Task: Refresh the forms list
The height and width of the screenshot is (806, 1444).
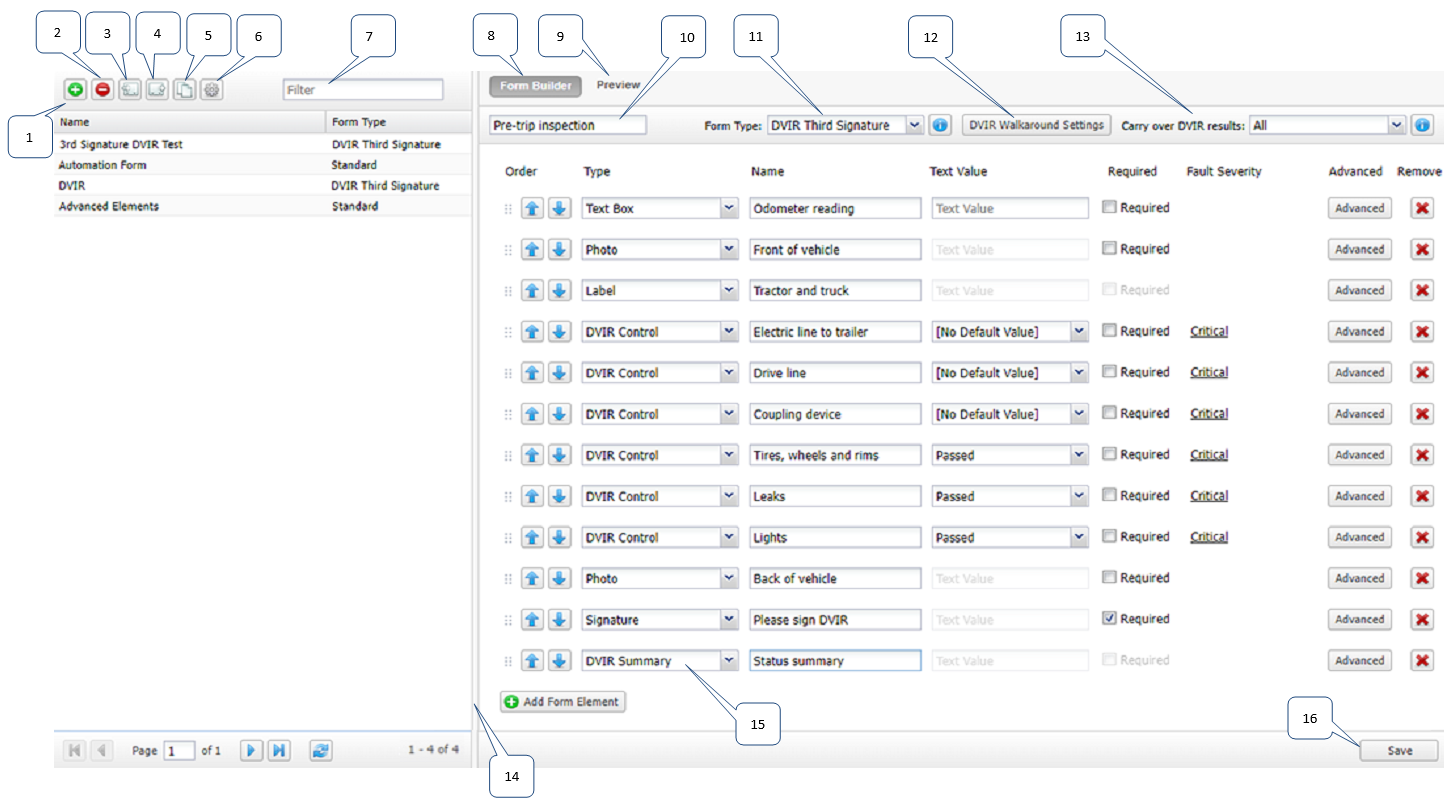Action: point(320,750)
